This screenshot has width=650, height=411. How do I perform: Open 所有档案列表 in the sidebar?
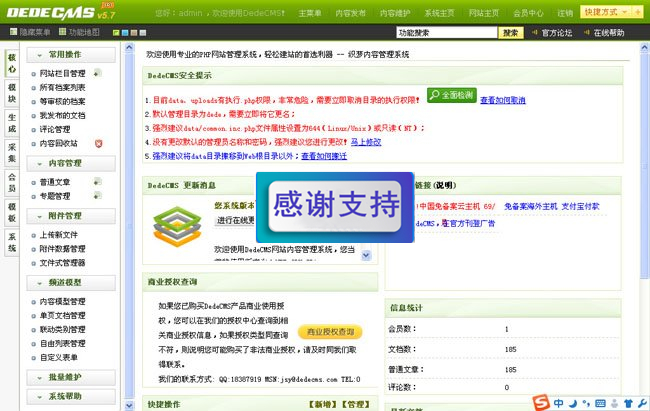click(x=62, y=88)
